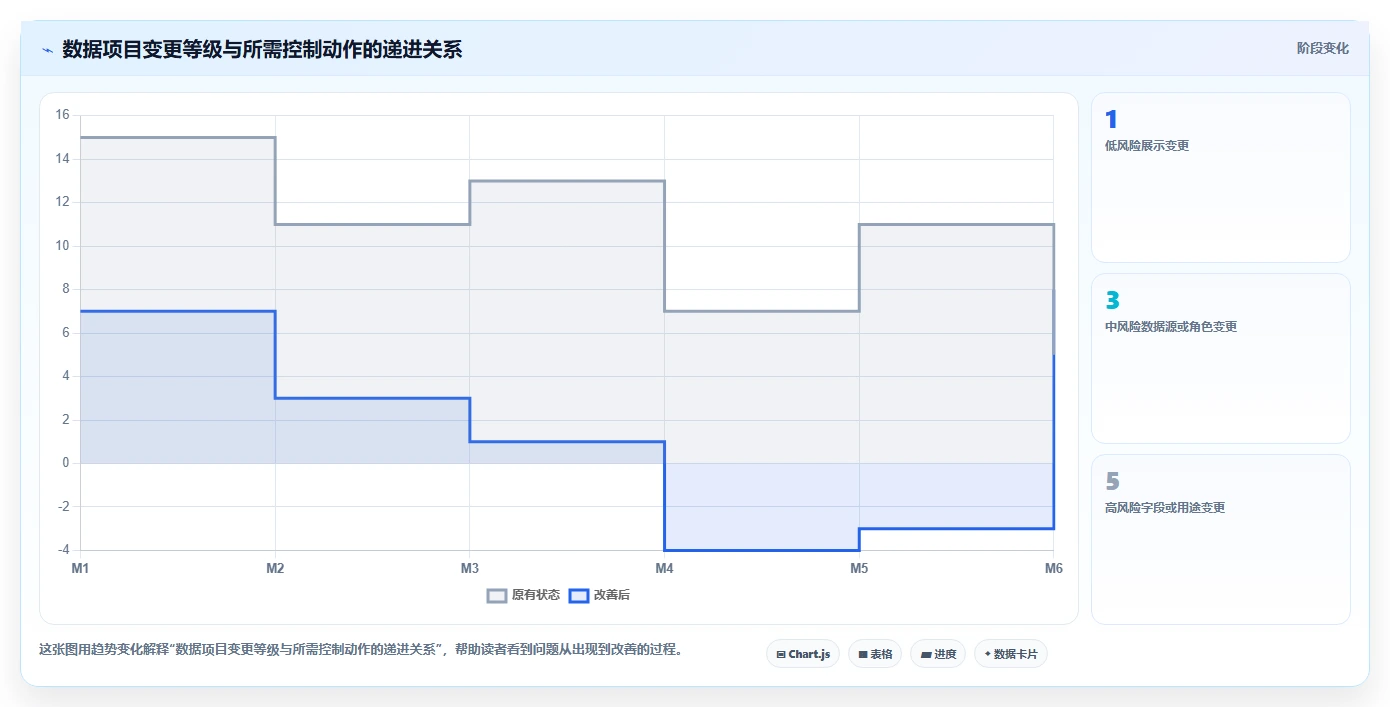Click the -4 y-axis value
This screenshot has width=1390, height=707.
pos(62,550)
